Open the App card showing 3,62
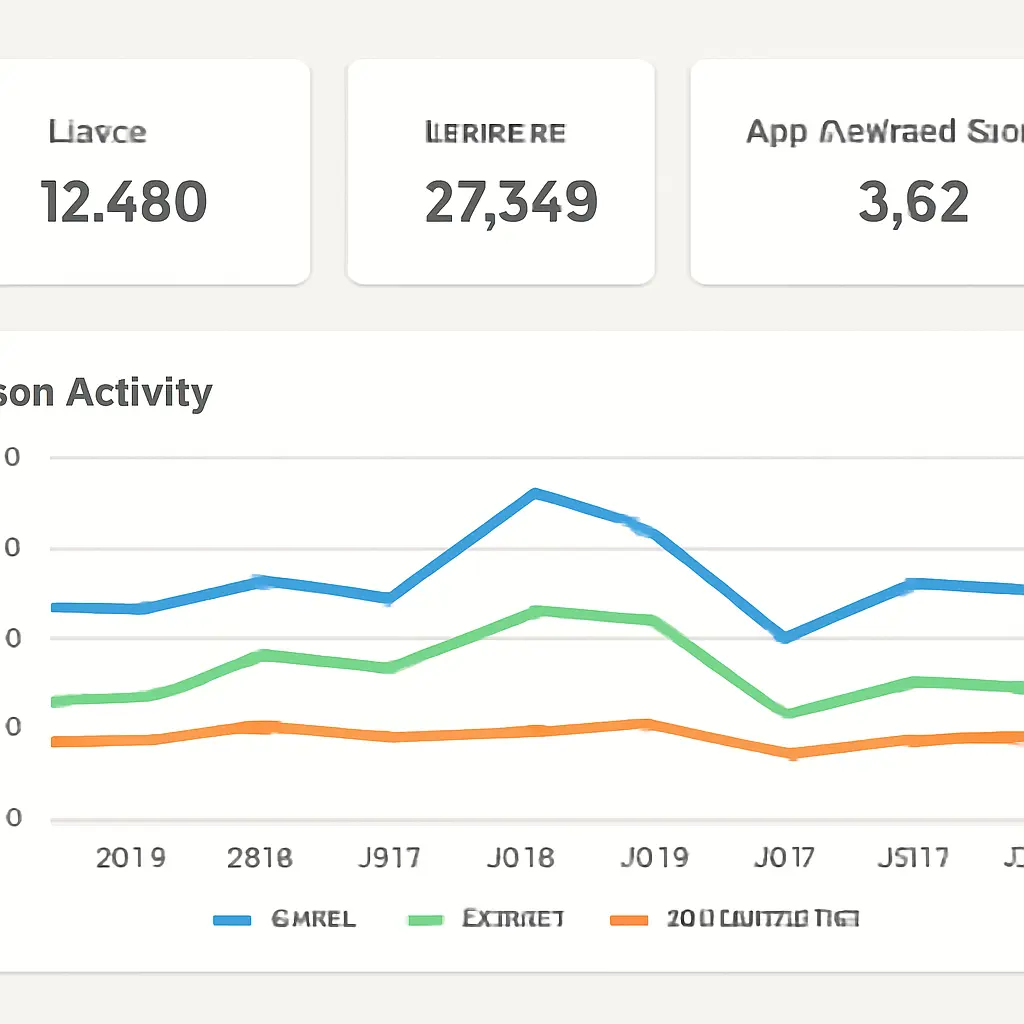This screenshot has width=1024, height=1024. (857, 172)
